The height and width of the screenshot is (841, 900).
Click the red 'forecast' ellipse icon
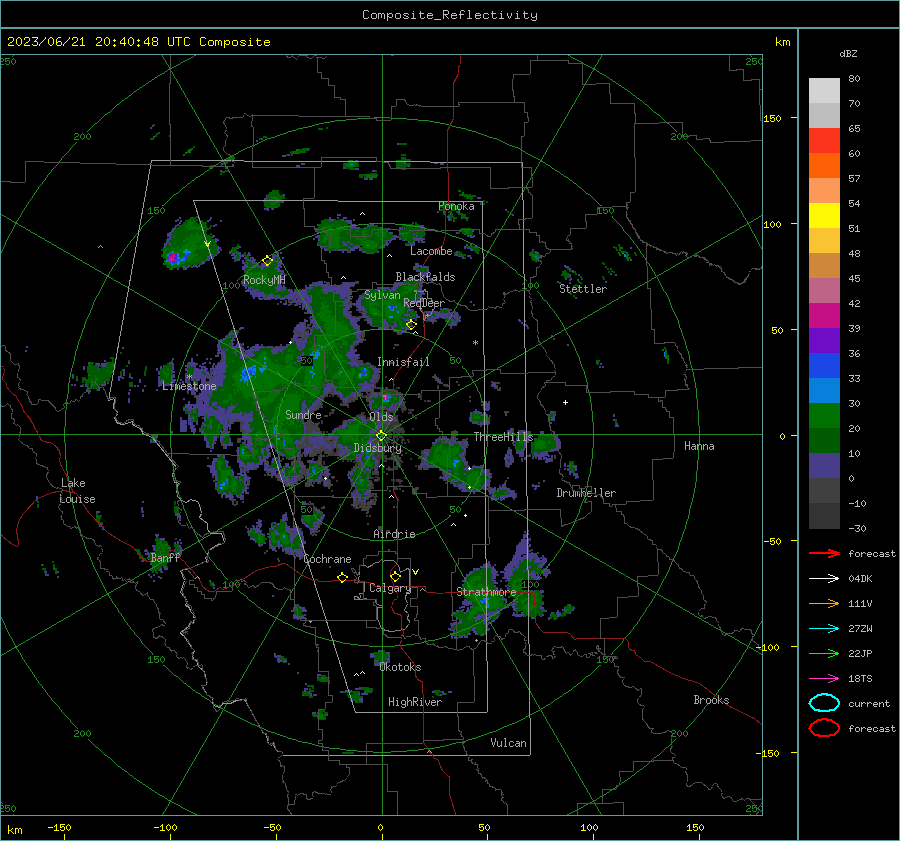pos(824,728)
